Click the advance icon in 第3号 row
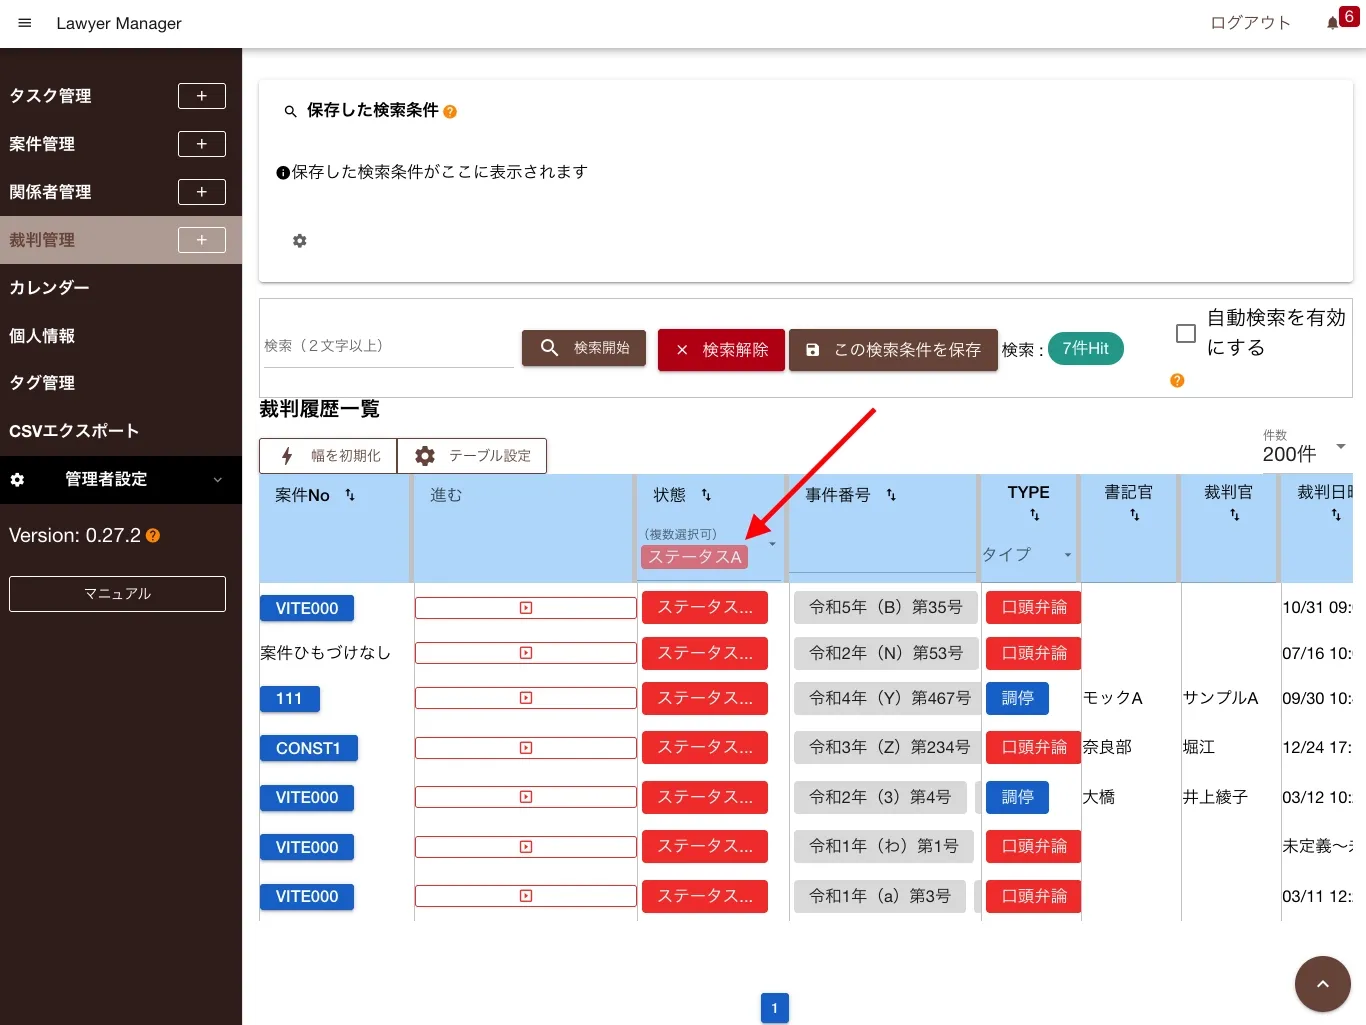Screen dimensions: 1366x1025 pyautogui.click(x=526, y=896)
